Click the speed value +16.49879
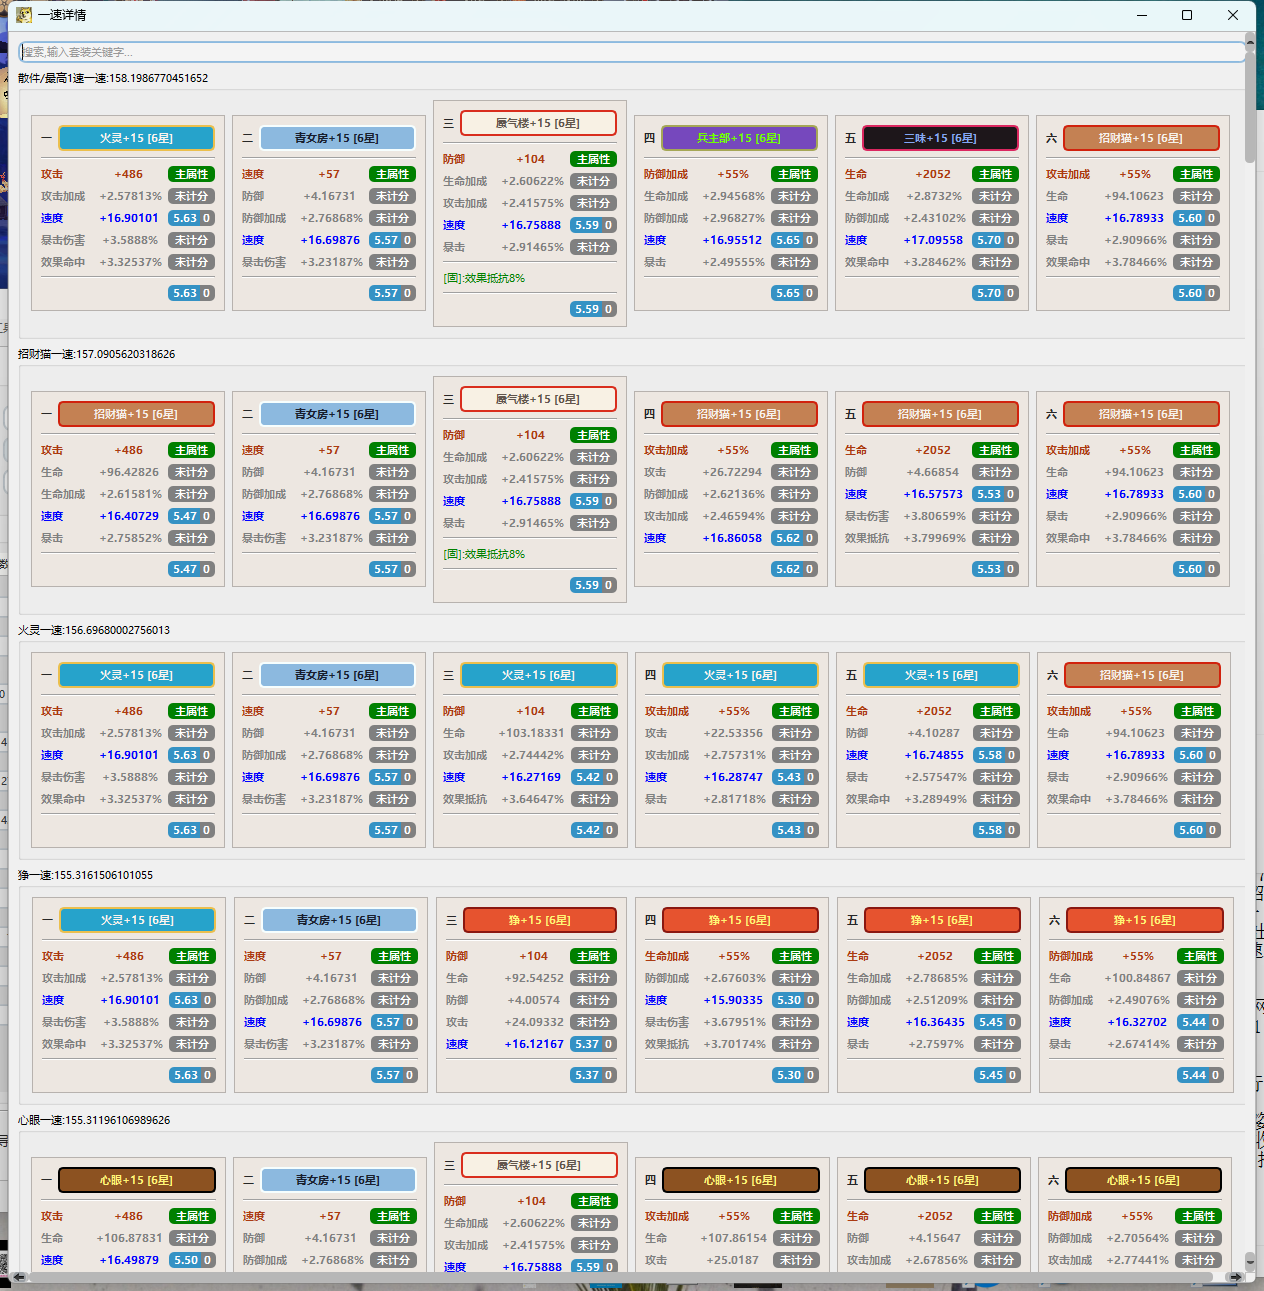 (129, 1260)
